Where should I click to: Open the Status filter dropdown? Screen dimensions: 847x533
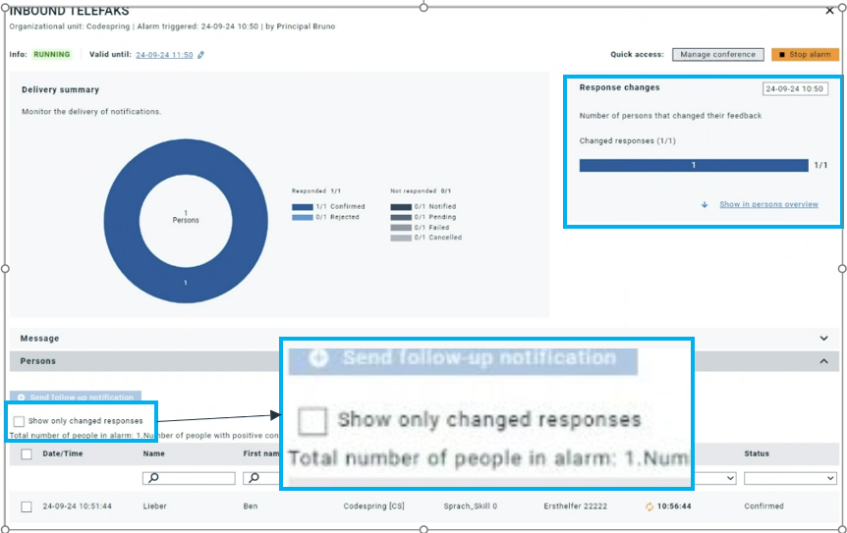[790, 478]
